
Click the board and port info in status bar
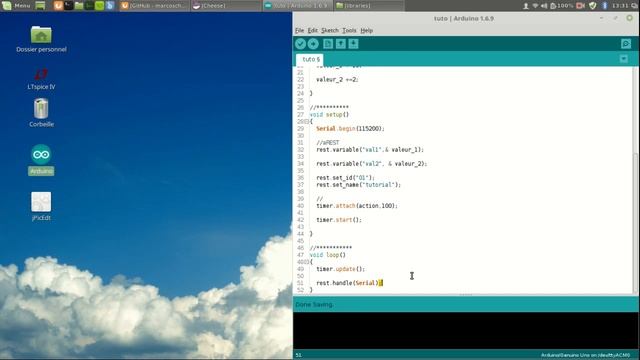[x=585, y=355]
